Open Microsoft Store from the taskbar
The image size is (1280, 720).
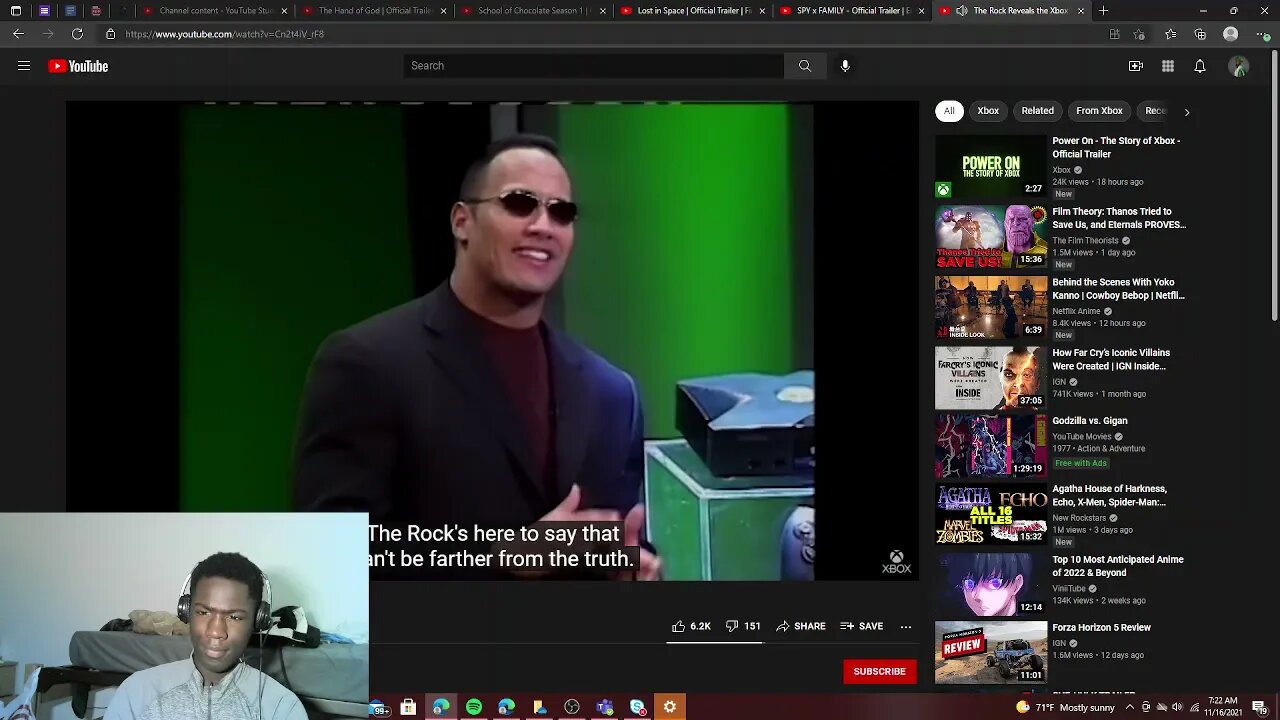[x=408, y=707]
